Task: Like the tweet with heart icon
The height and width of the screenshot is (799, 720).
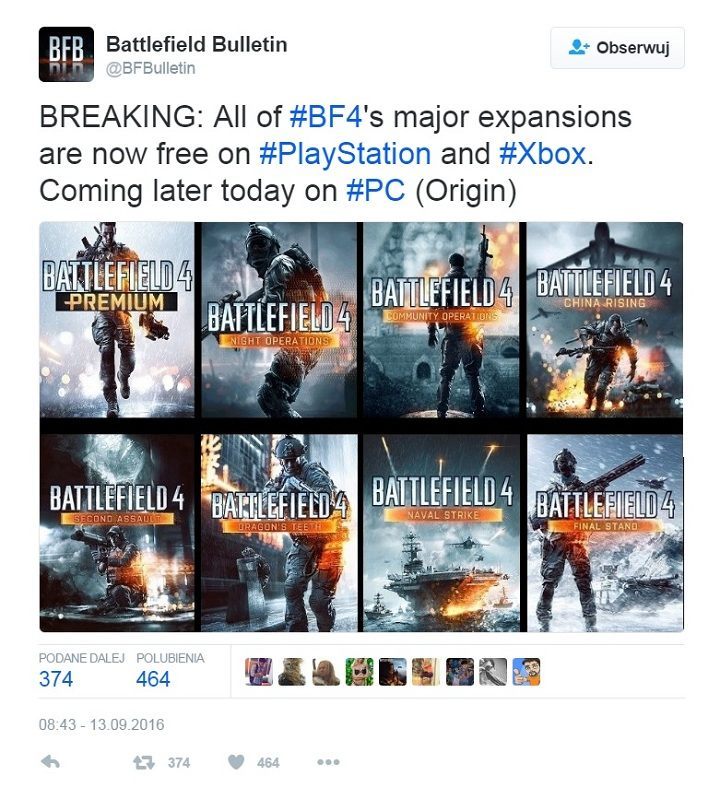Action: click(235, 762)
